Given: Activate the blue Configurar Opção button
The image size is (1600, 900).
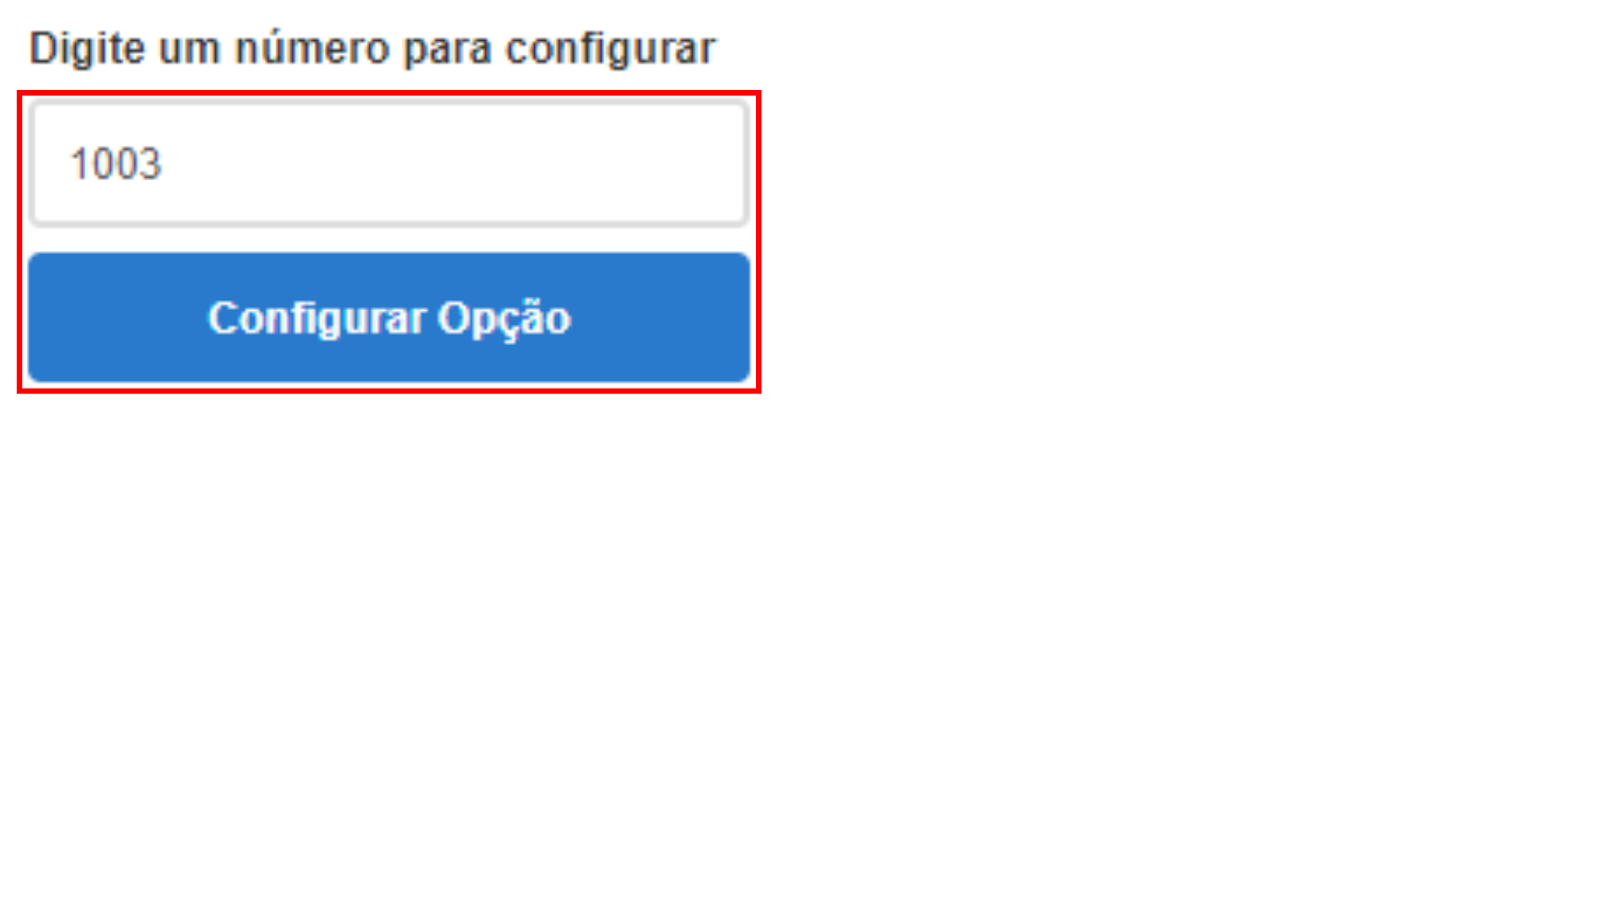Looking at the screenshot, I should coord(389,317).
